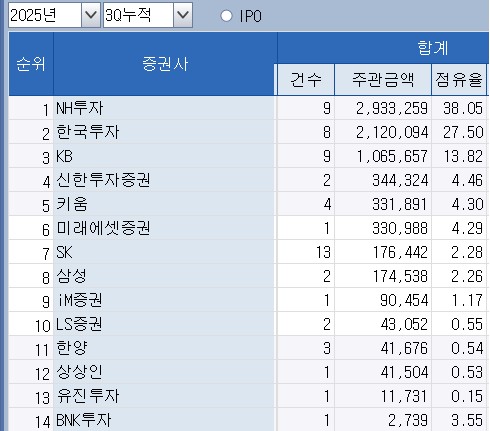This screenshot has height=431, width=490.
Task: Click the amount 43,052 cell
Action: click(x=383, y=324)
